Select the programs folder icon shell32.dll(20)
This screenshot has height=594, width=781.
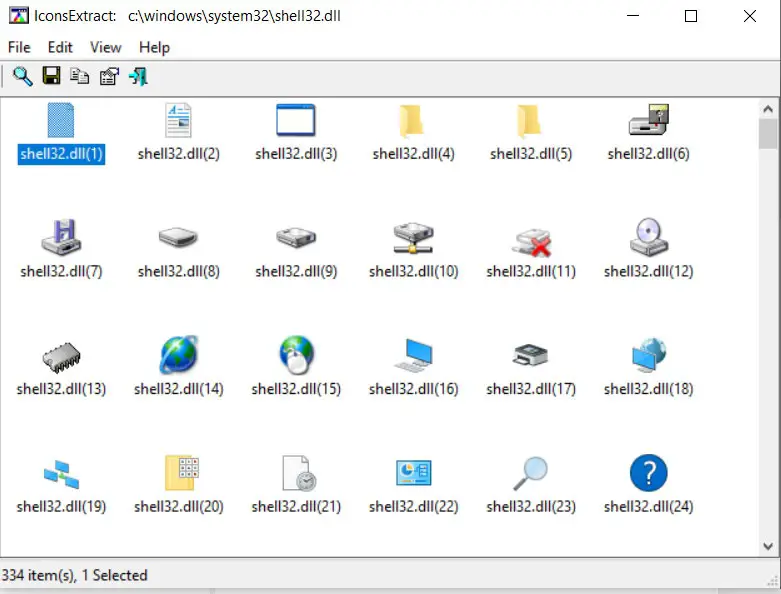[181, 473]
